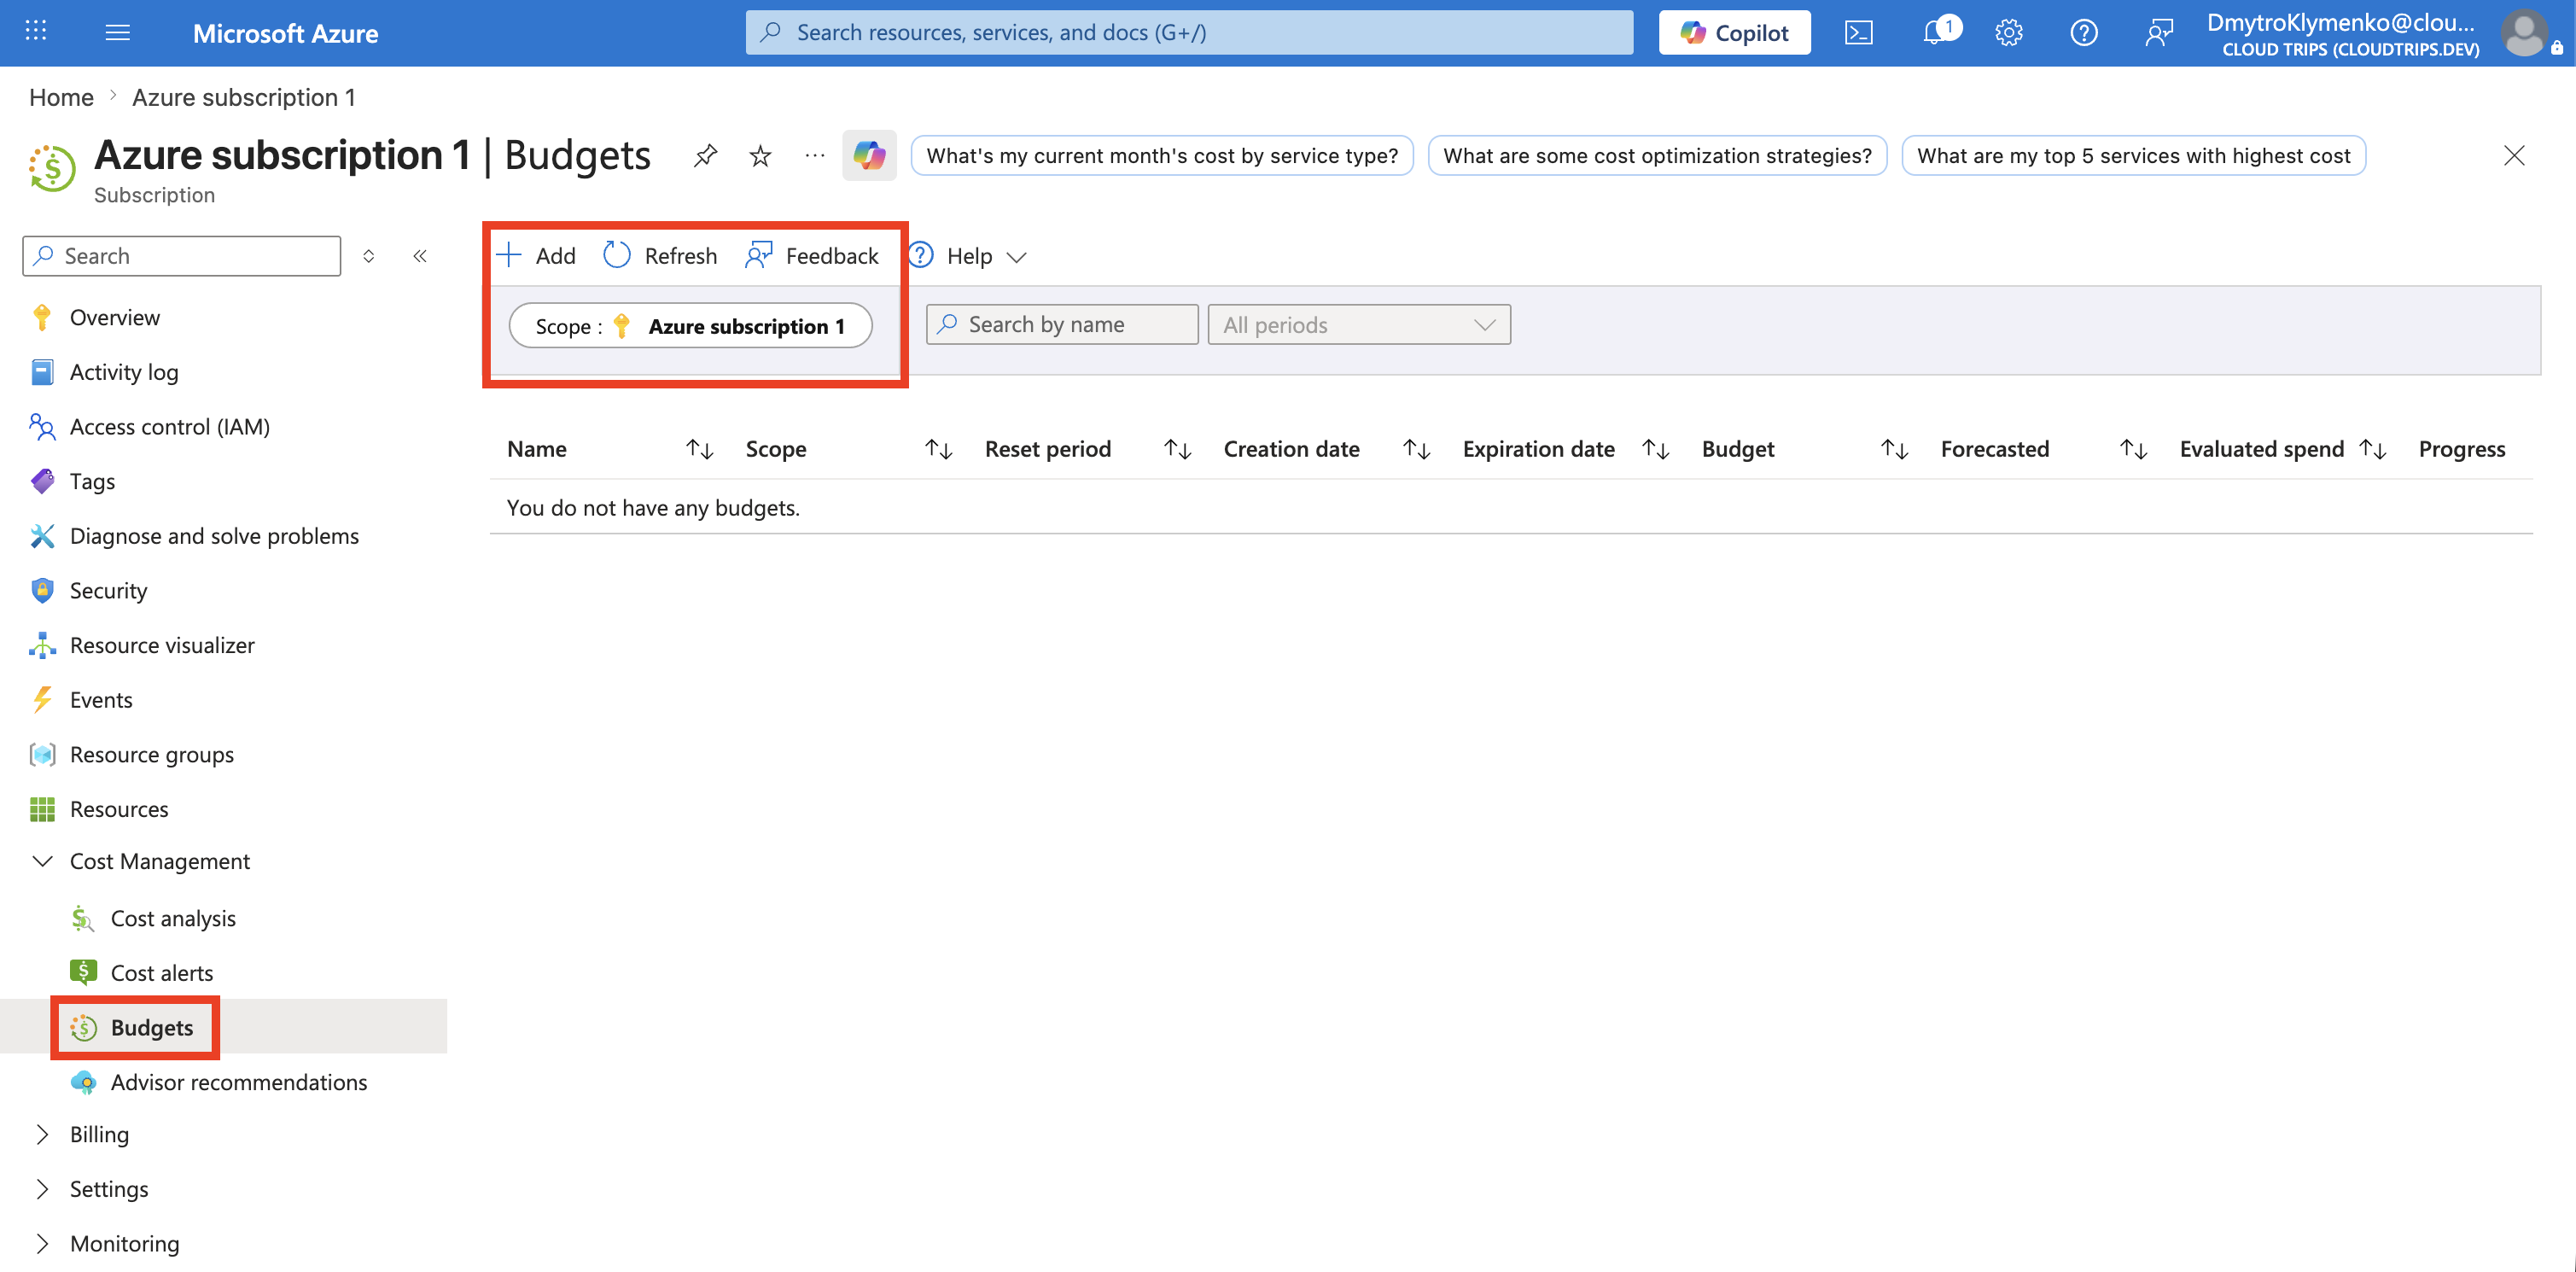Viewport: 2576px width, 1272px height.
Task: Open Events in the sidebar
Action: 101,700
